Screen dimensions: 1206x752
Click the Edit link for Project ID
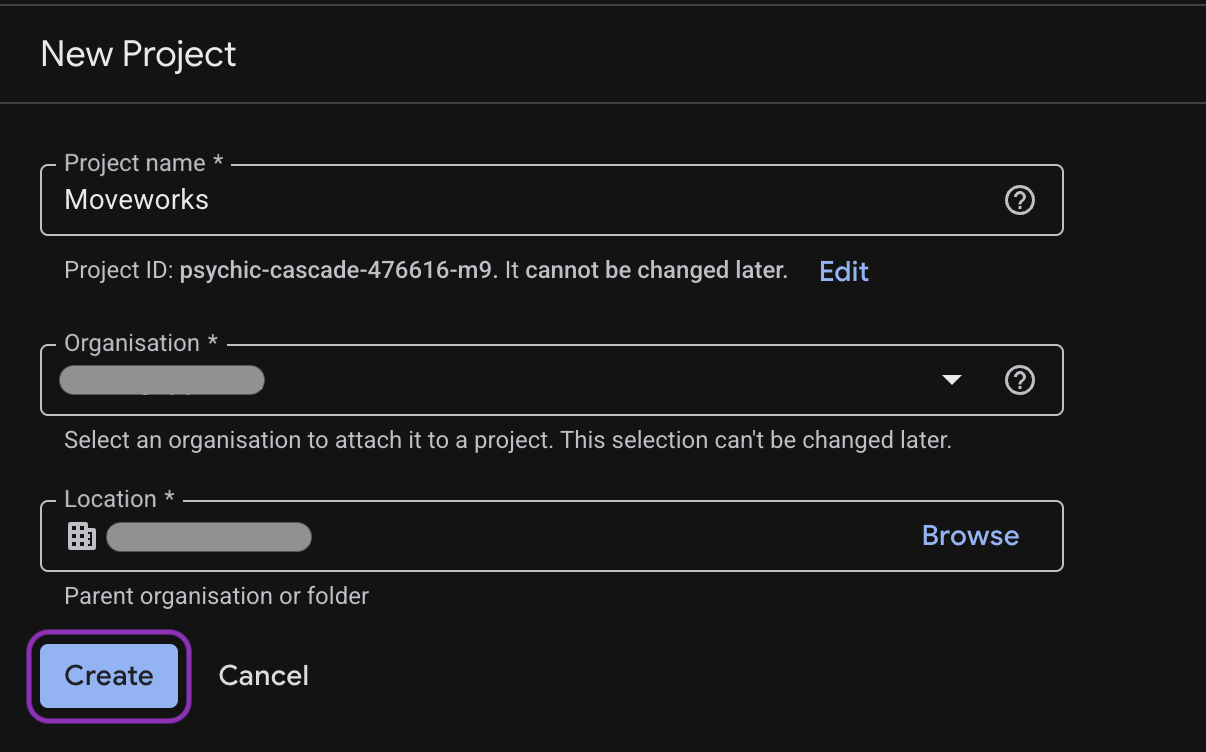coord(844,271)
